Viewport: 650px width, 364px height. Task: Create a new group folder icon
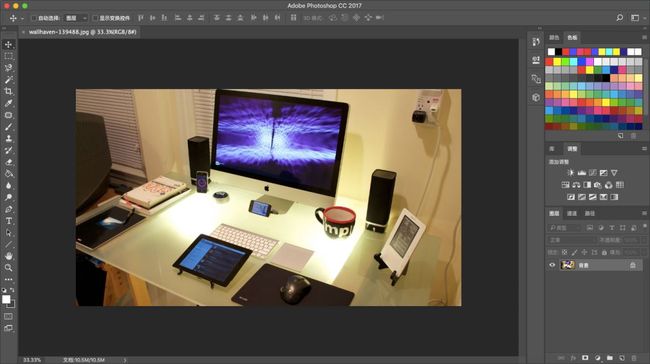[610, 357]
